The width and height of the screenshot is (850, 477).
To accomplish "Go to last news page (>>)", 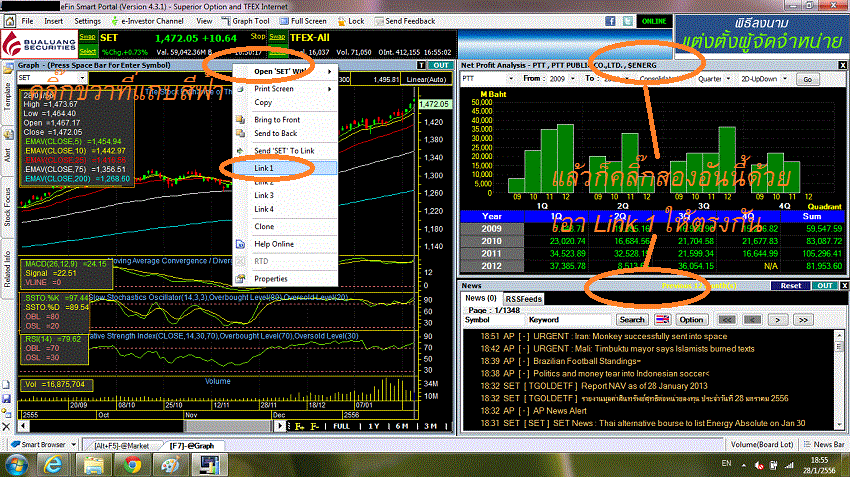I will (803, 320).
